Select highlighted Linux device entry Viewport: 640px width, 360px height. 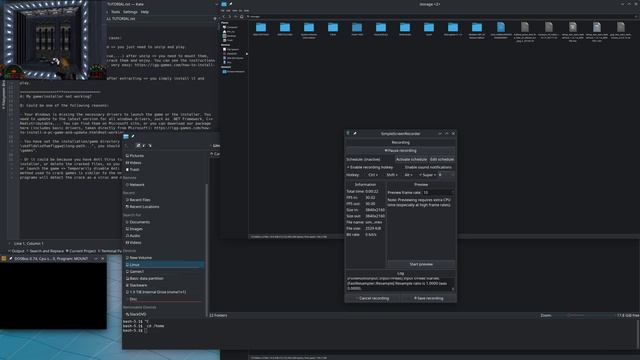click(164, 265)
